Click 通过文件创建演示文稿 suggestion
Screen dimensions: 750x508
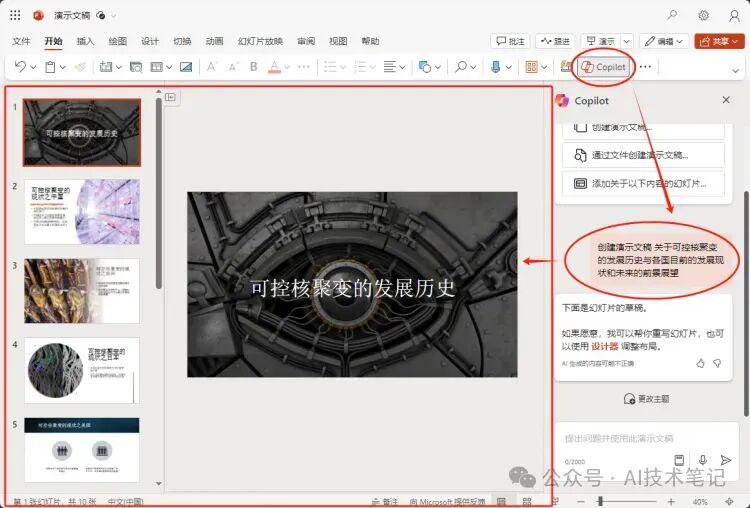[x=643, y=155]
